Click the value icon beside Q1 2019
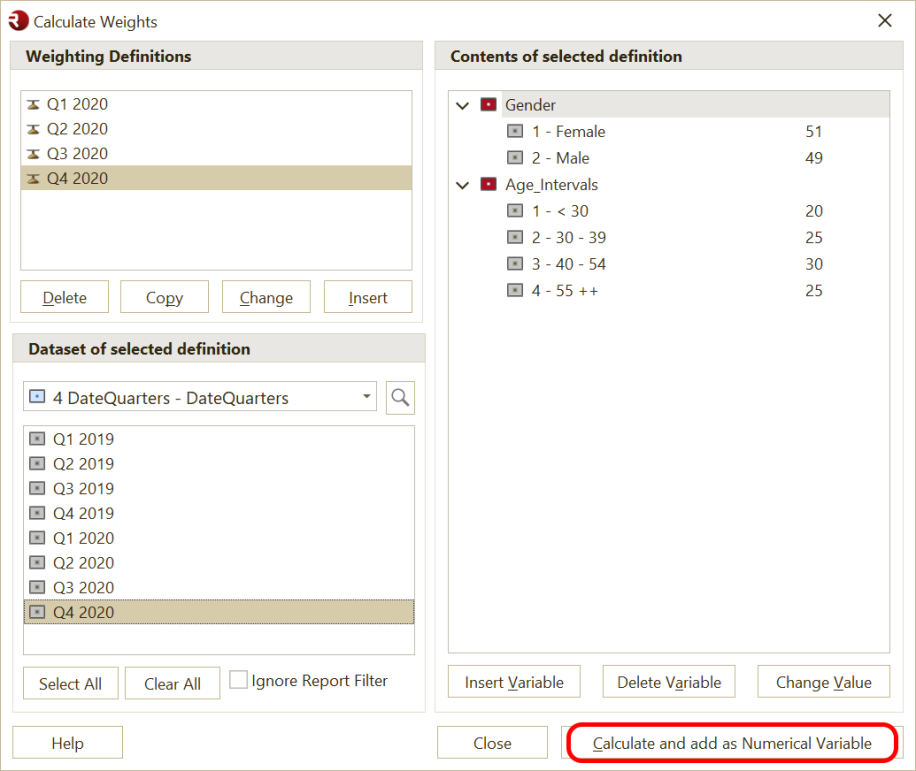This screenshot has height=771, width=916. point(37,438)
